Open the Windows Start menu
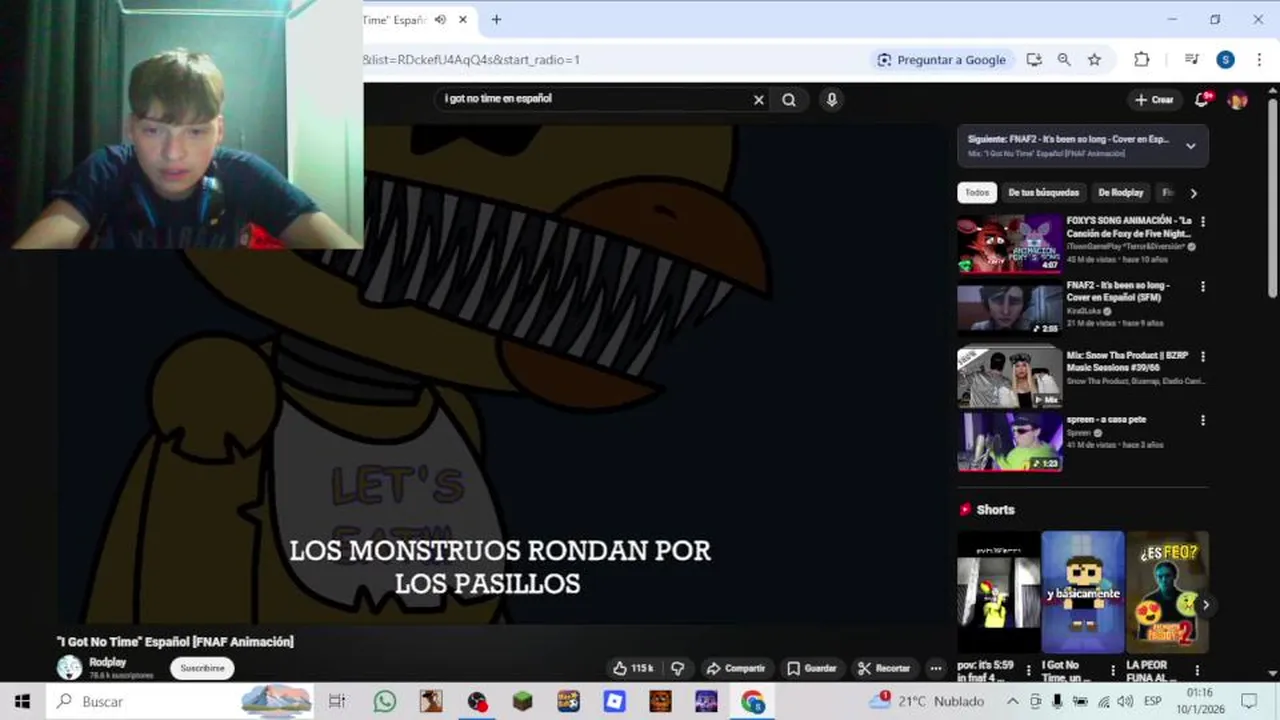1280x720 pixels. coord(22,701)
